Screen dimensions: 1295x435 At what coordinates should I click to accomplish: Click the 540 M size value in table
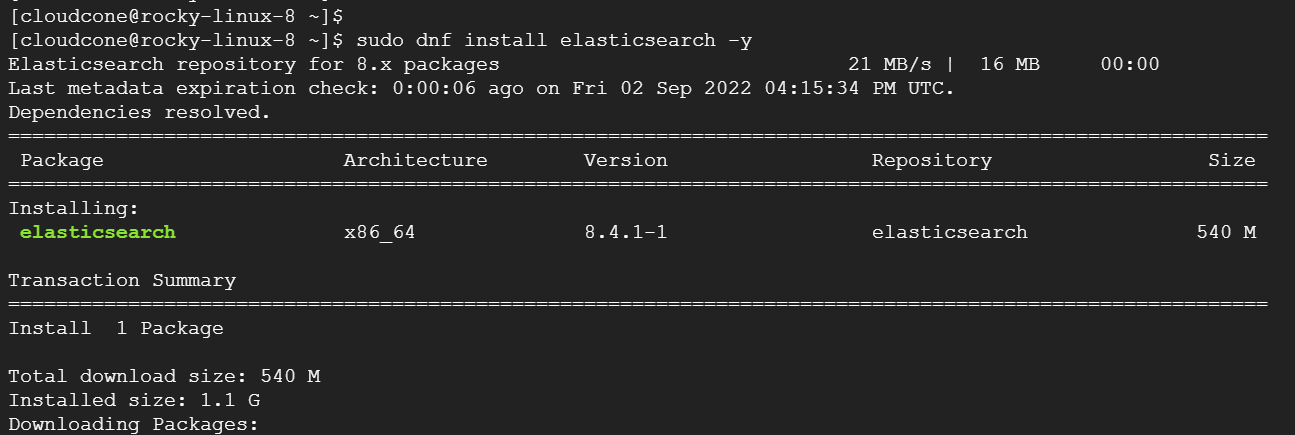pos(1226,232)
